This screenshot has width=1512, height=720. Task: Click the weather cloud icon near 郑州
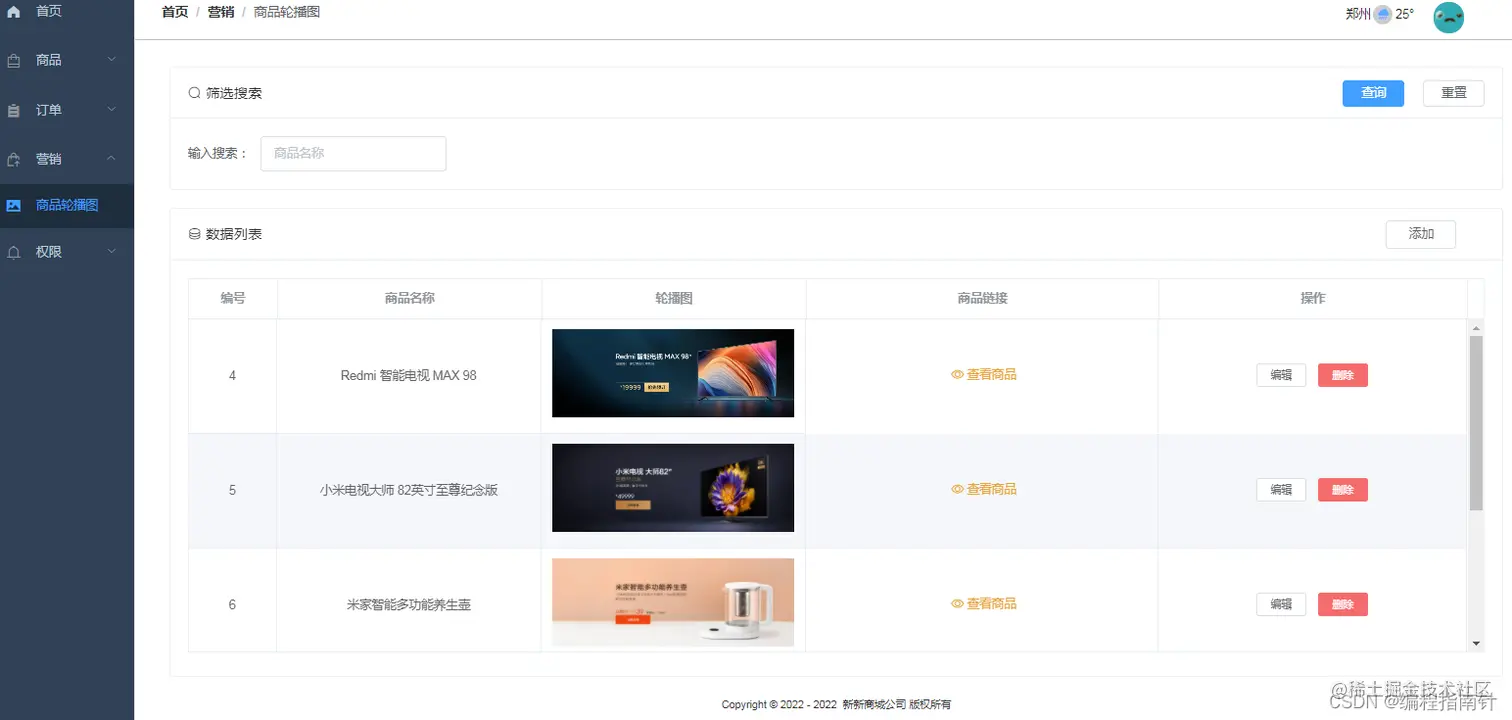click(x=1383, y=14)
